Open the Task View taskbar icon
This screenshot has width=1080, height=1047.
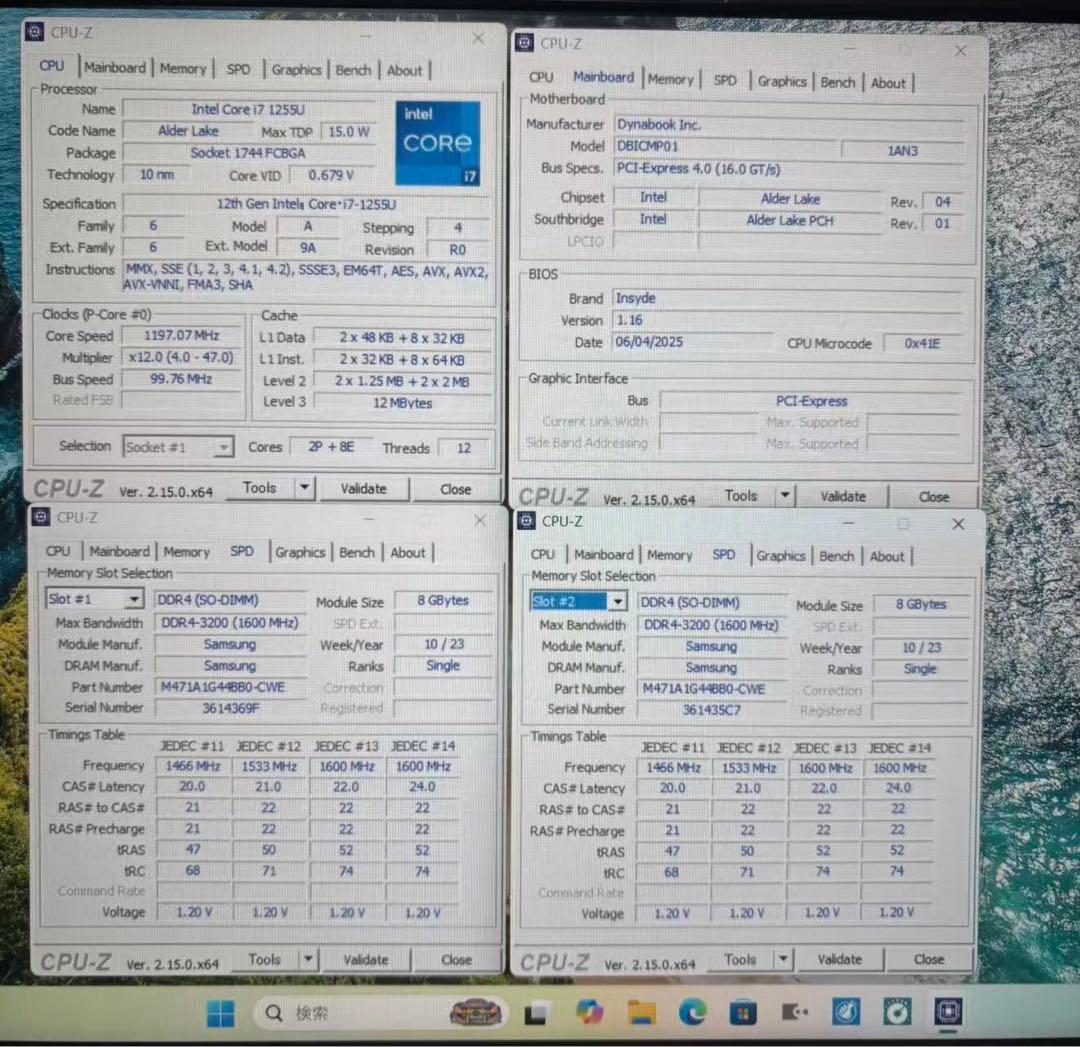(x=537, y=1013)
